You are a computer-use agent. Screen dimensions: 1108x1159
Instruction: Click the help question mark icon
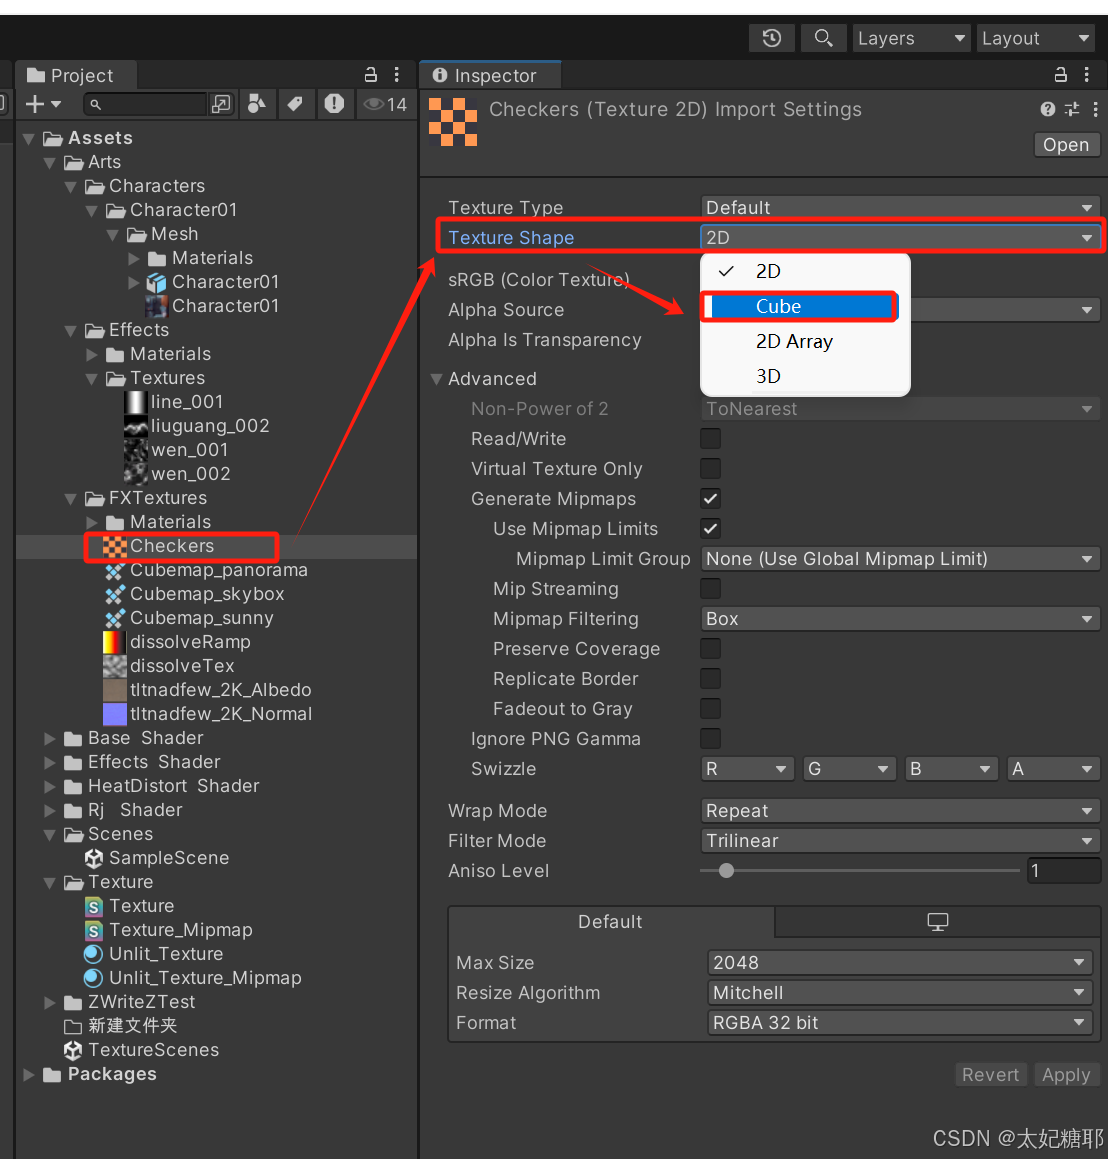(1047, 109)
